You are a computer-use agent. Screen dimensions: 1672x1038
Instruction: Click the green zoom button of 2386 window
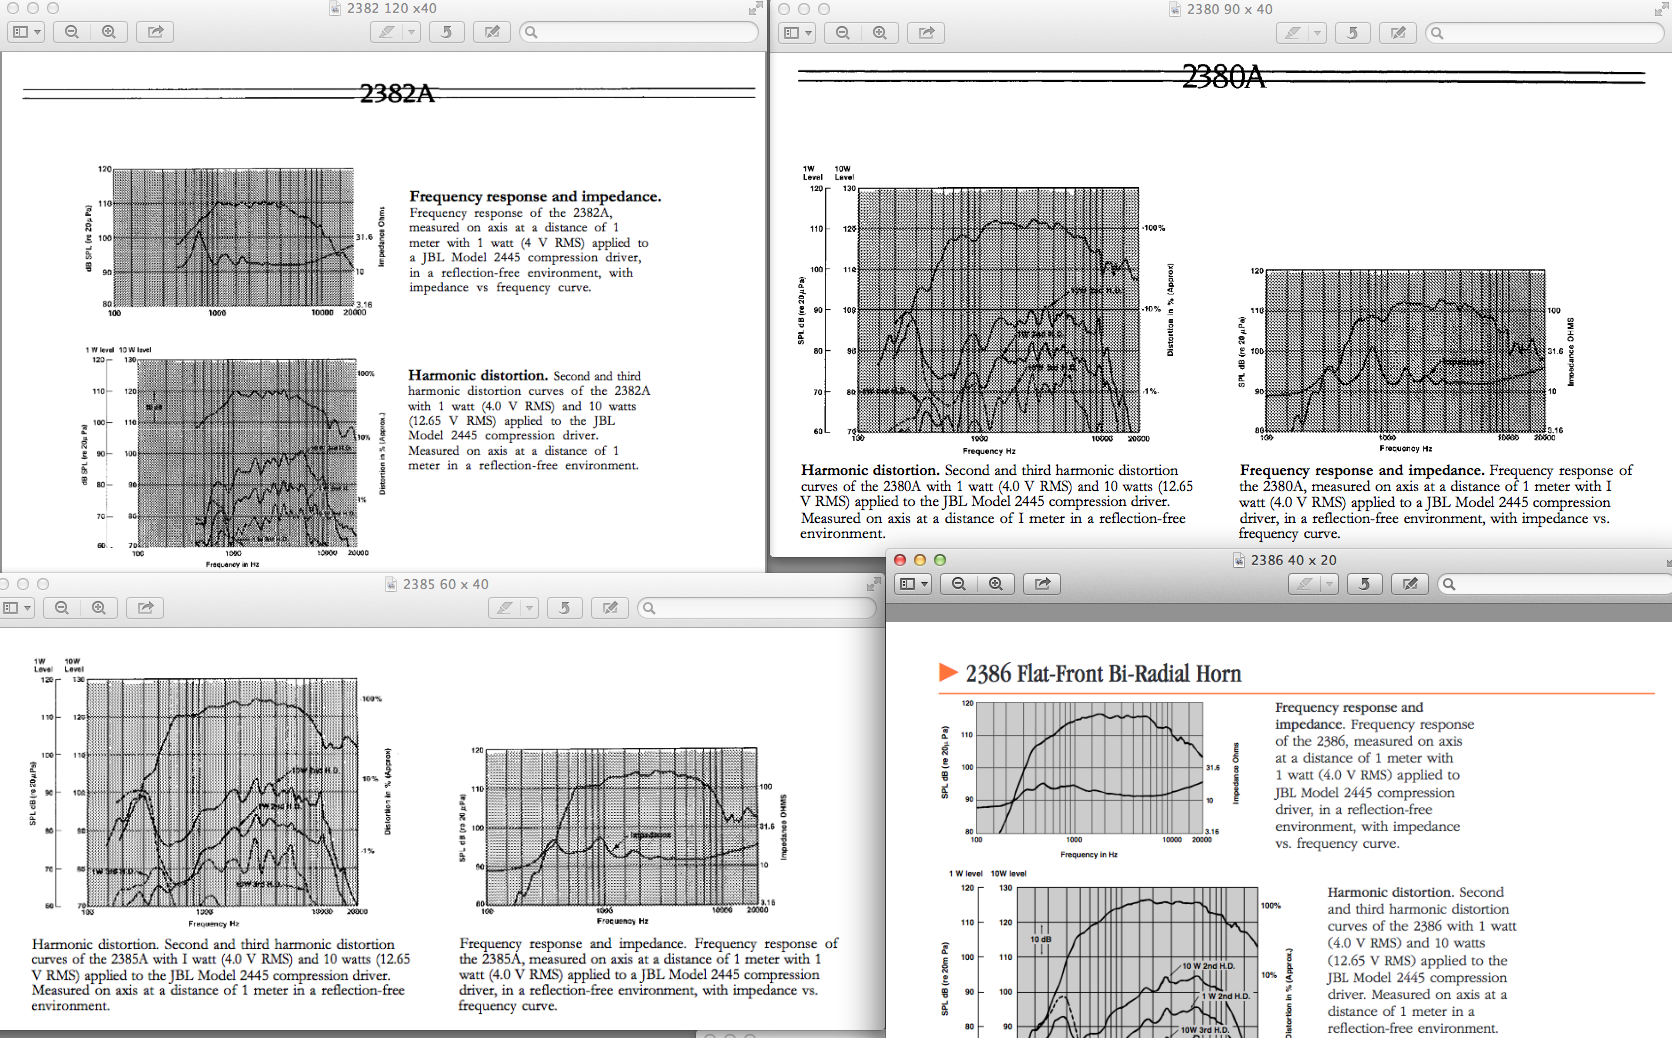940,560
